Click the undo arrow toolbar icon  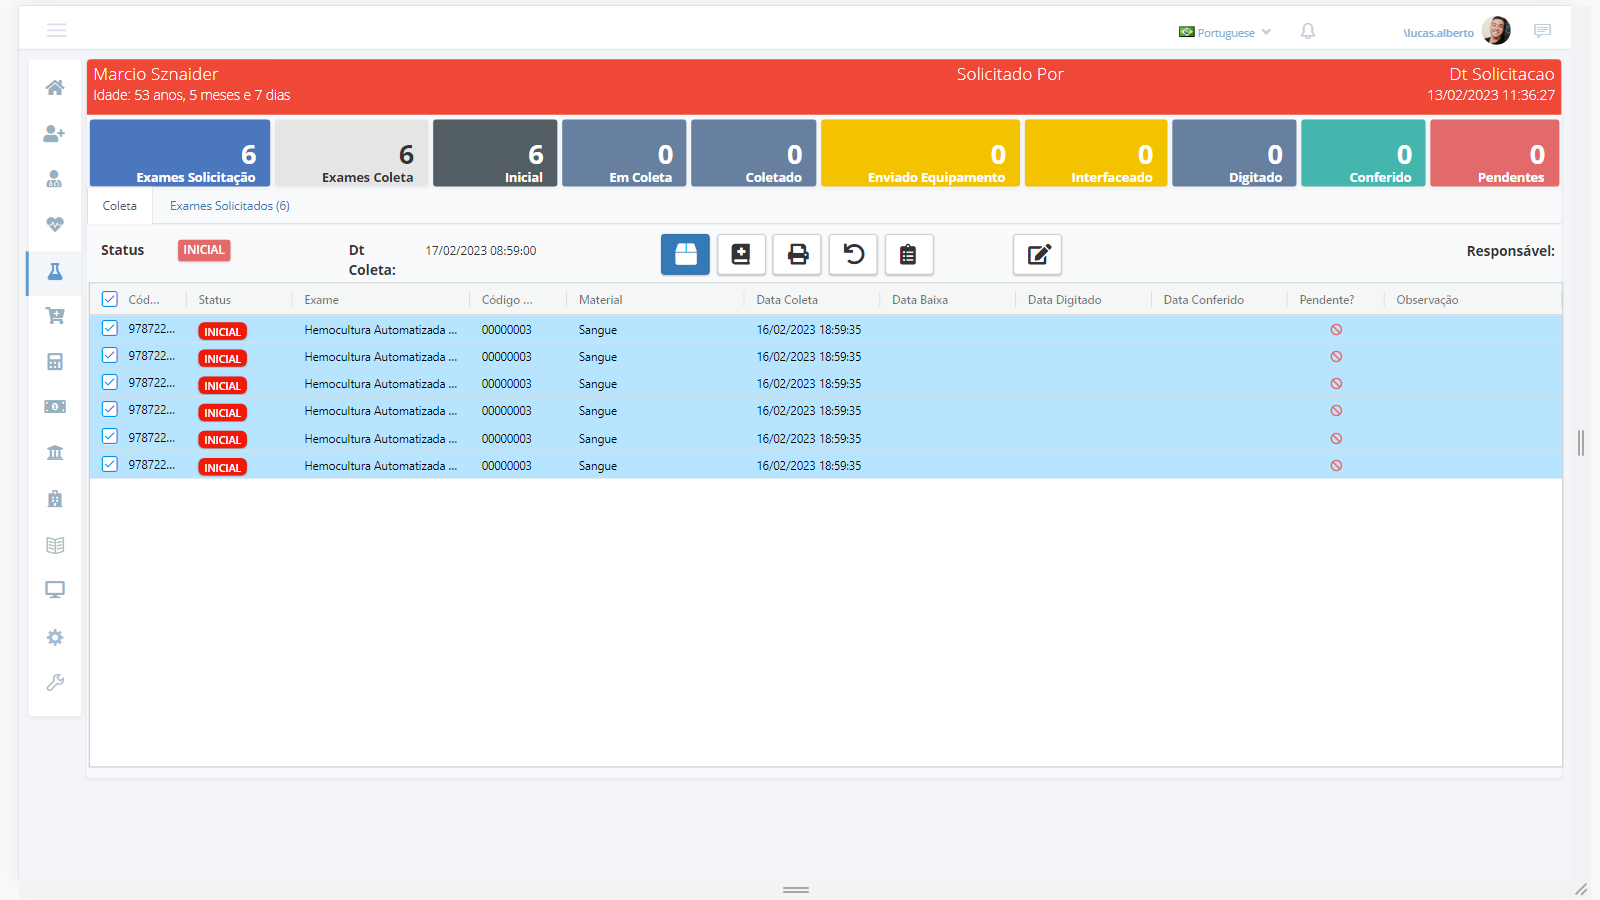(853, 255)
